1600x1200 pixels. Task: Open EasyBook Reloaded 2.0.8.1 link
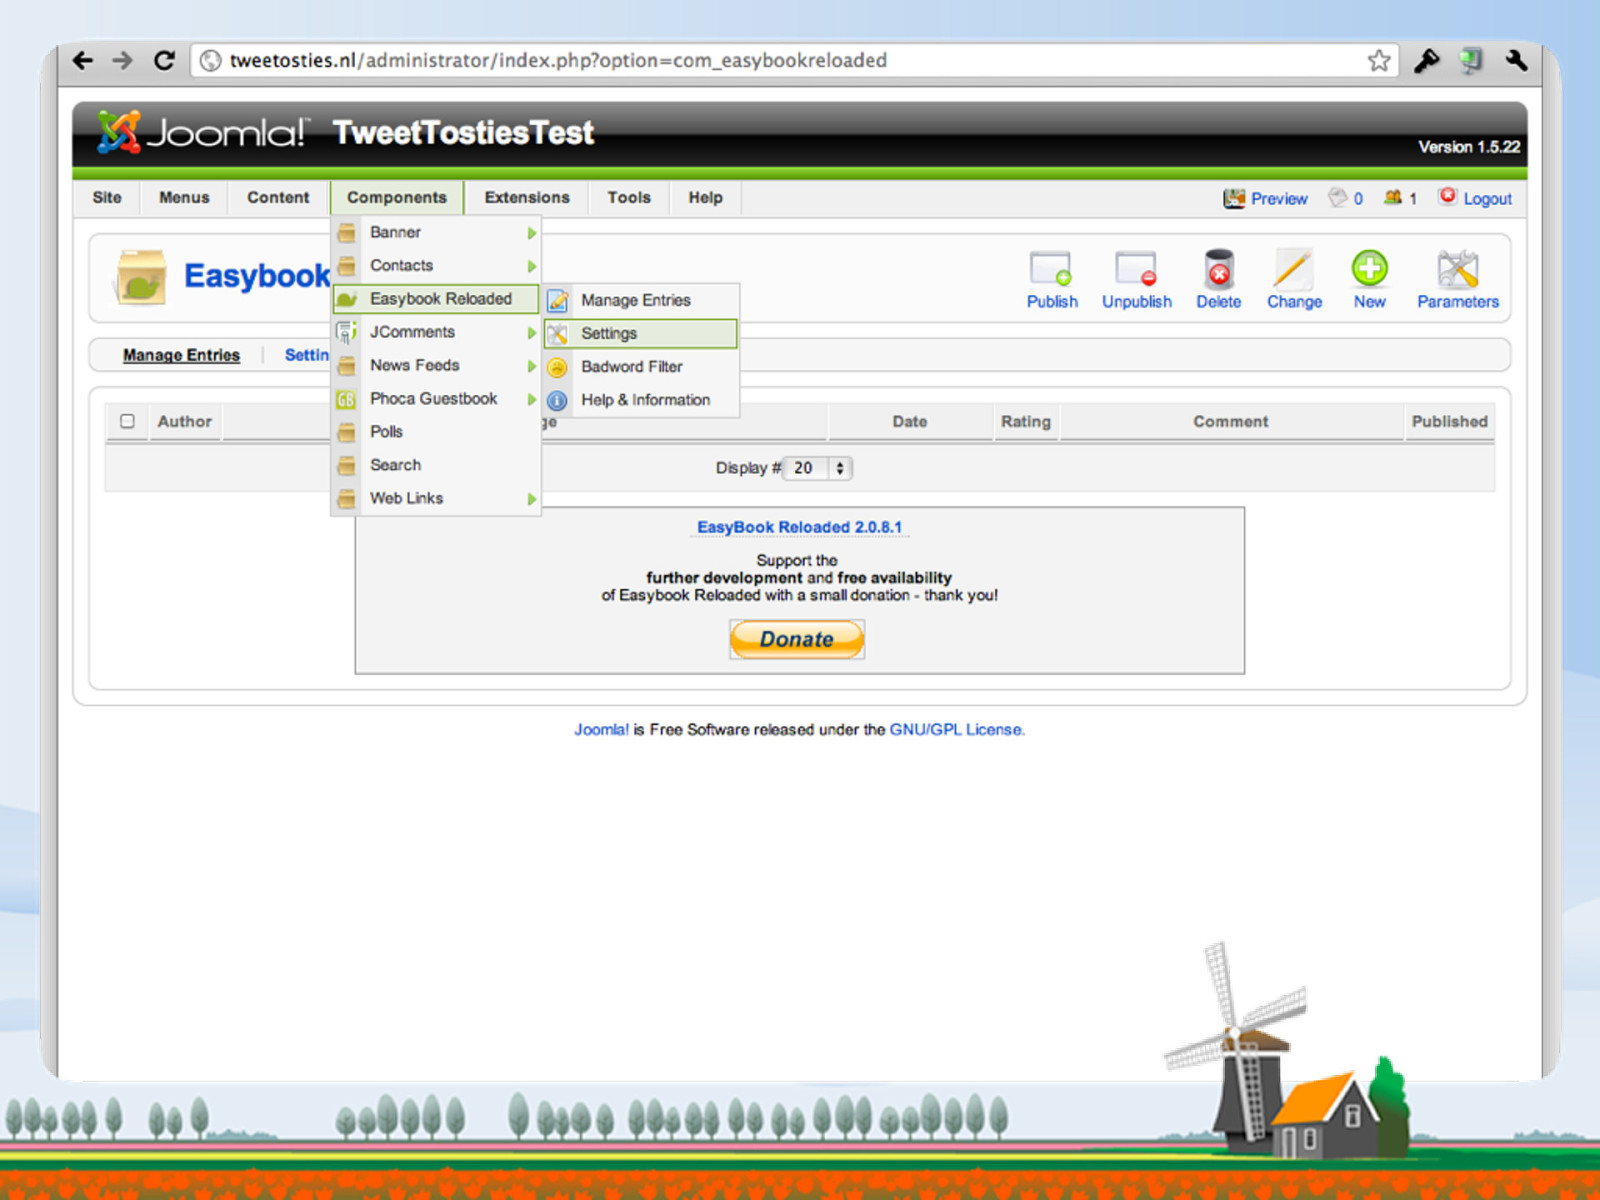pos(799,527)
